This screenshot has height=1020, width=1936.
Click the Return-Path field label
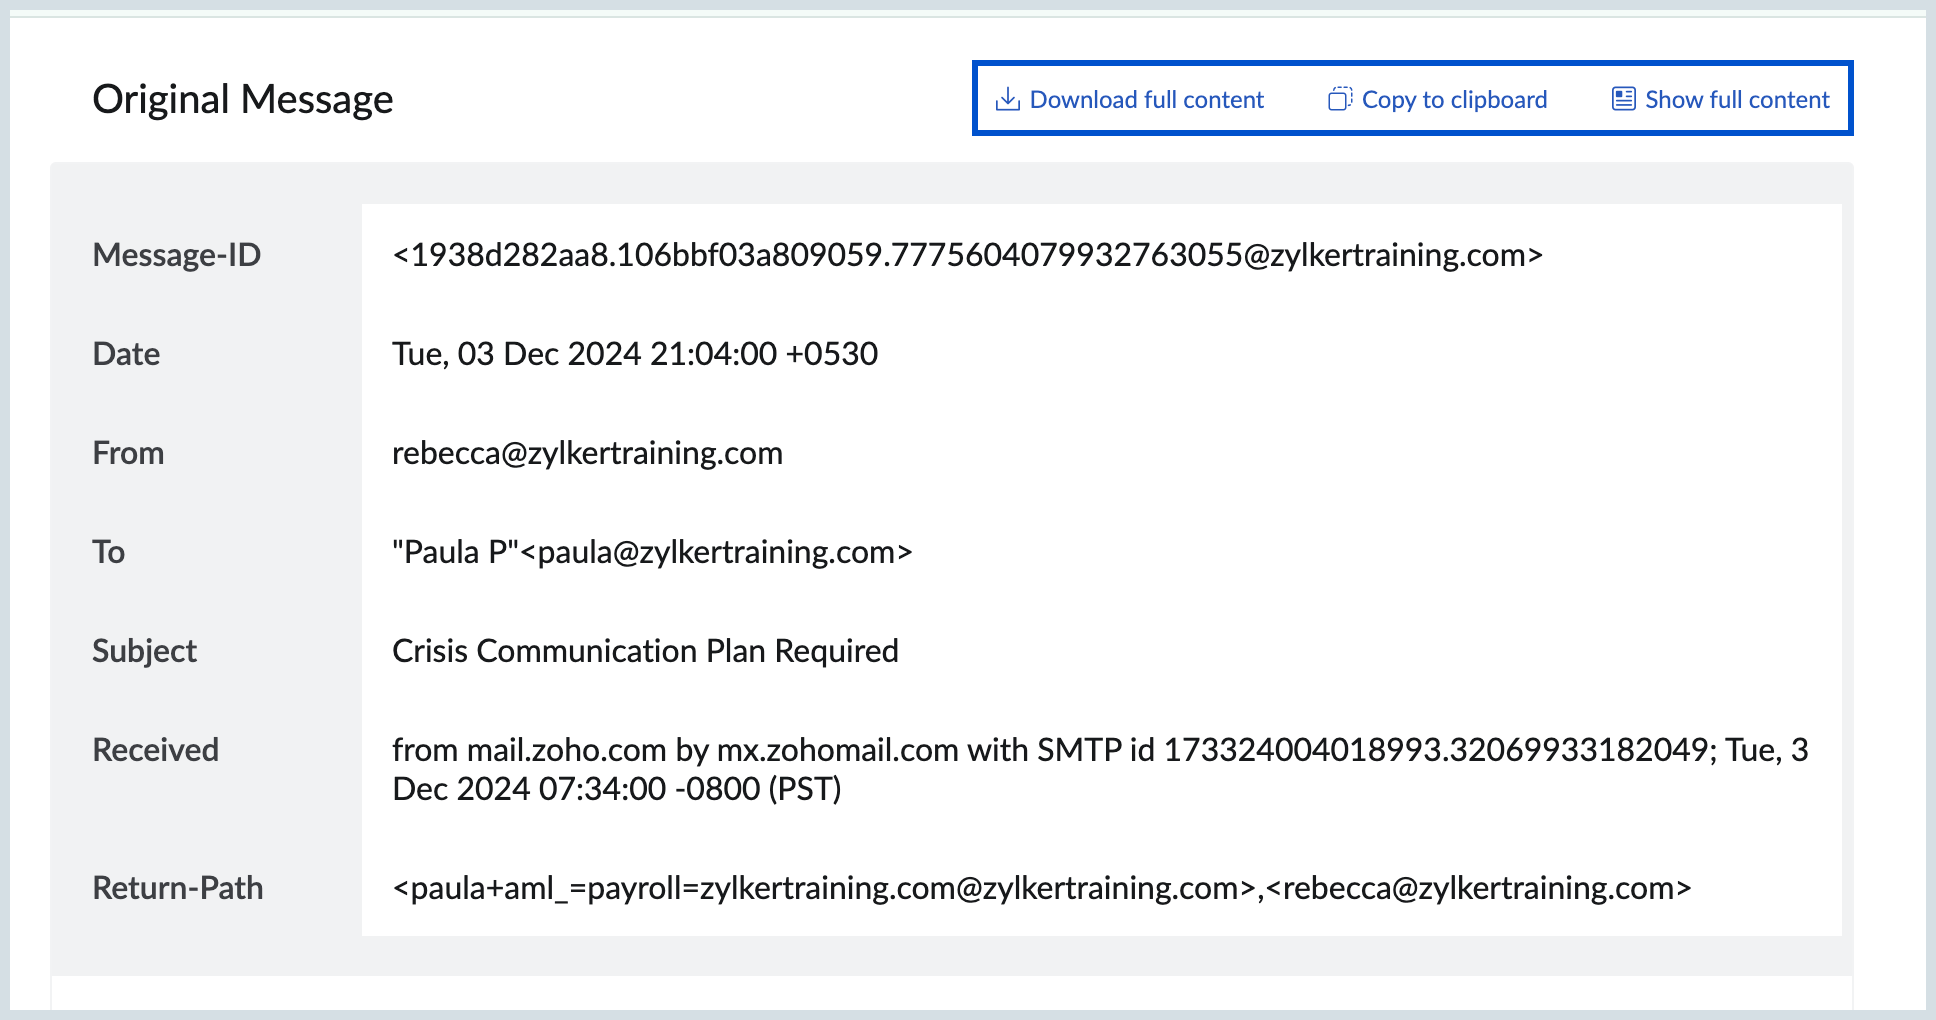click(x=178, y=888)
